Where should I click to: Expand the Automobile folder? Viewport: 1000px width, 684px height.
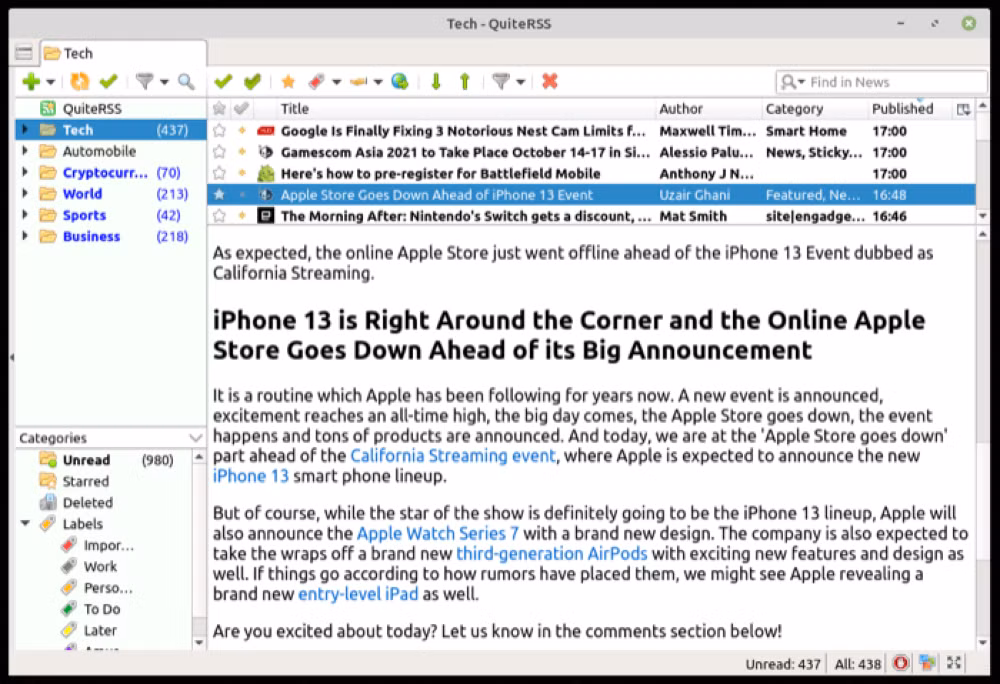pos(25,151)
